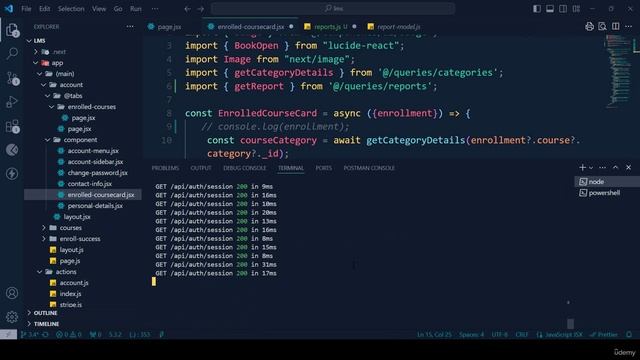Open the Extensions view

click(12, 126)
